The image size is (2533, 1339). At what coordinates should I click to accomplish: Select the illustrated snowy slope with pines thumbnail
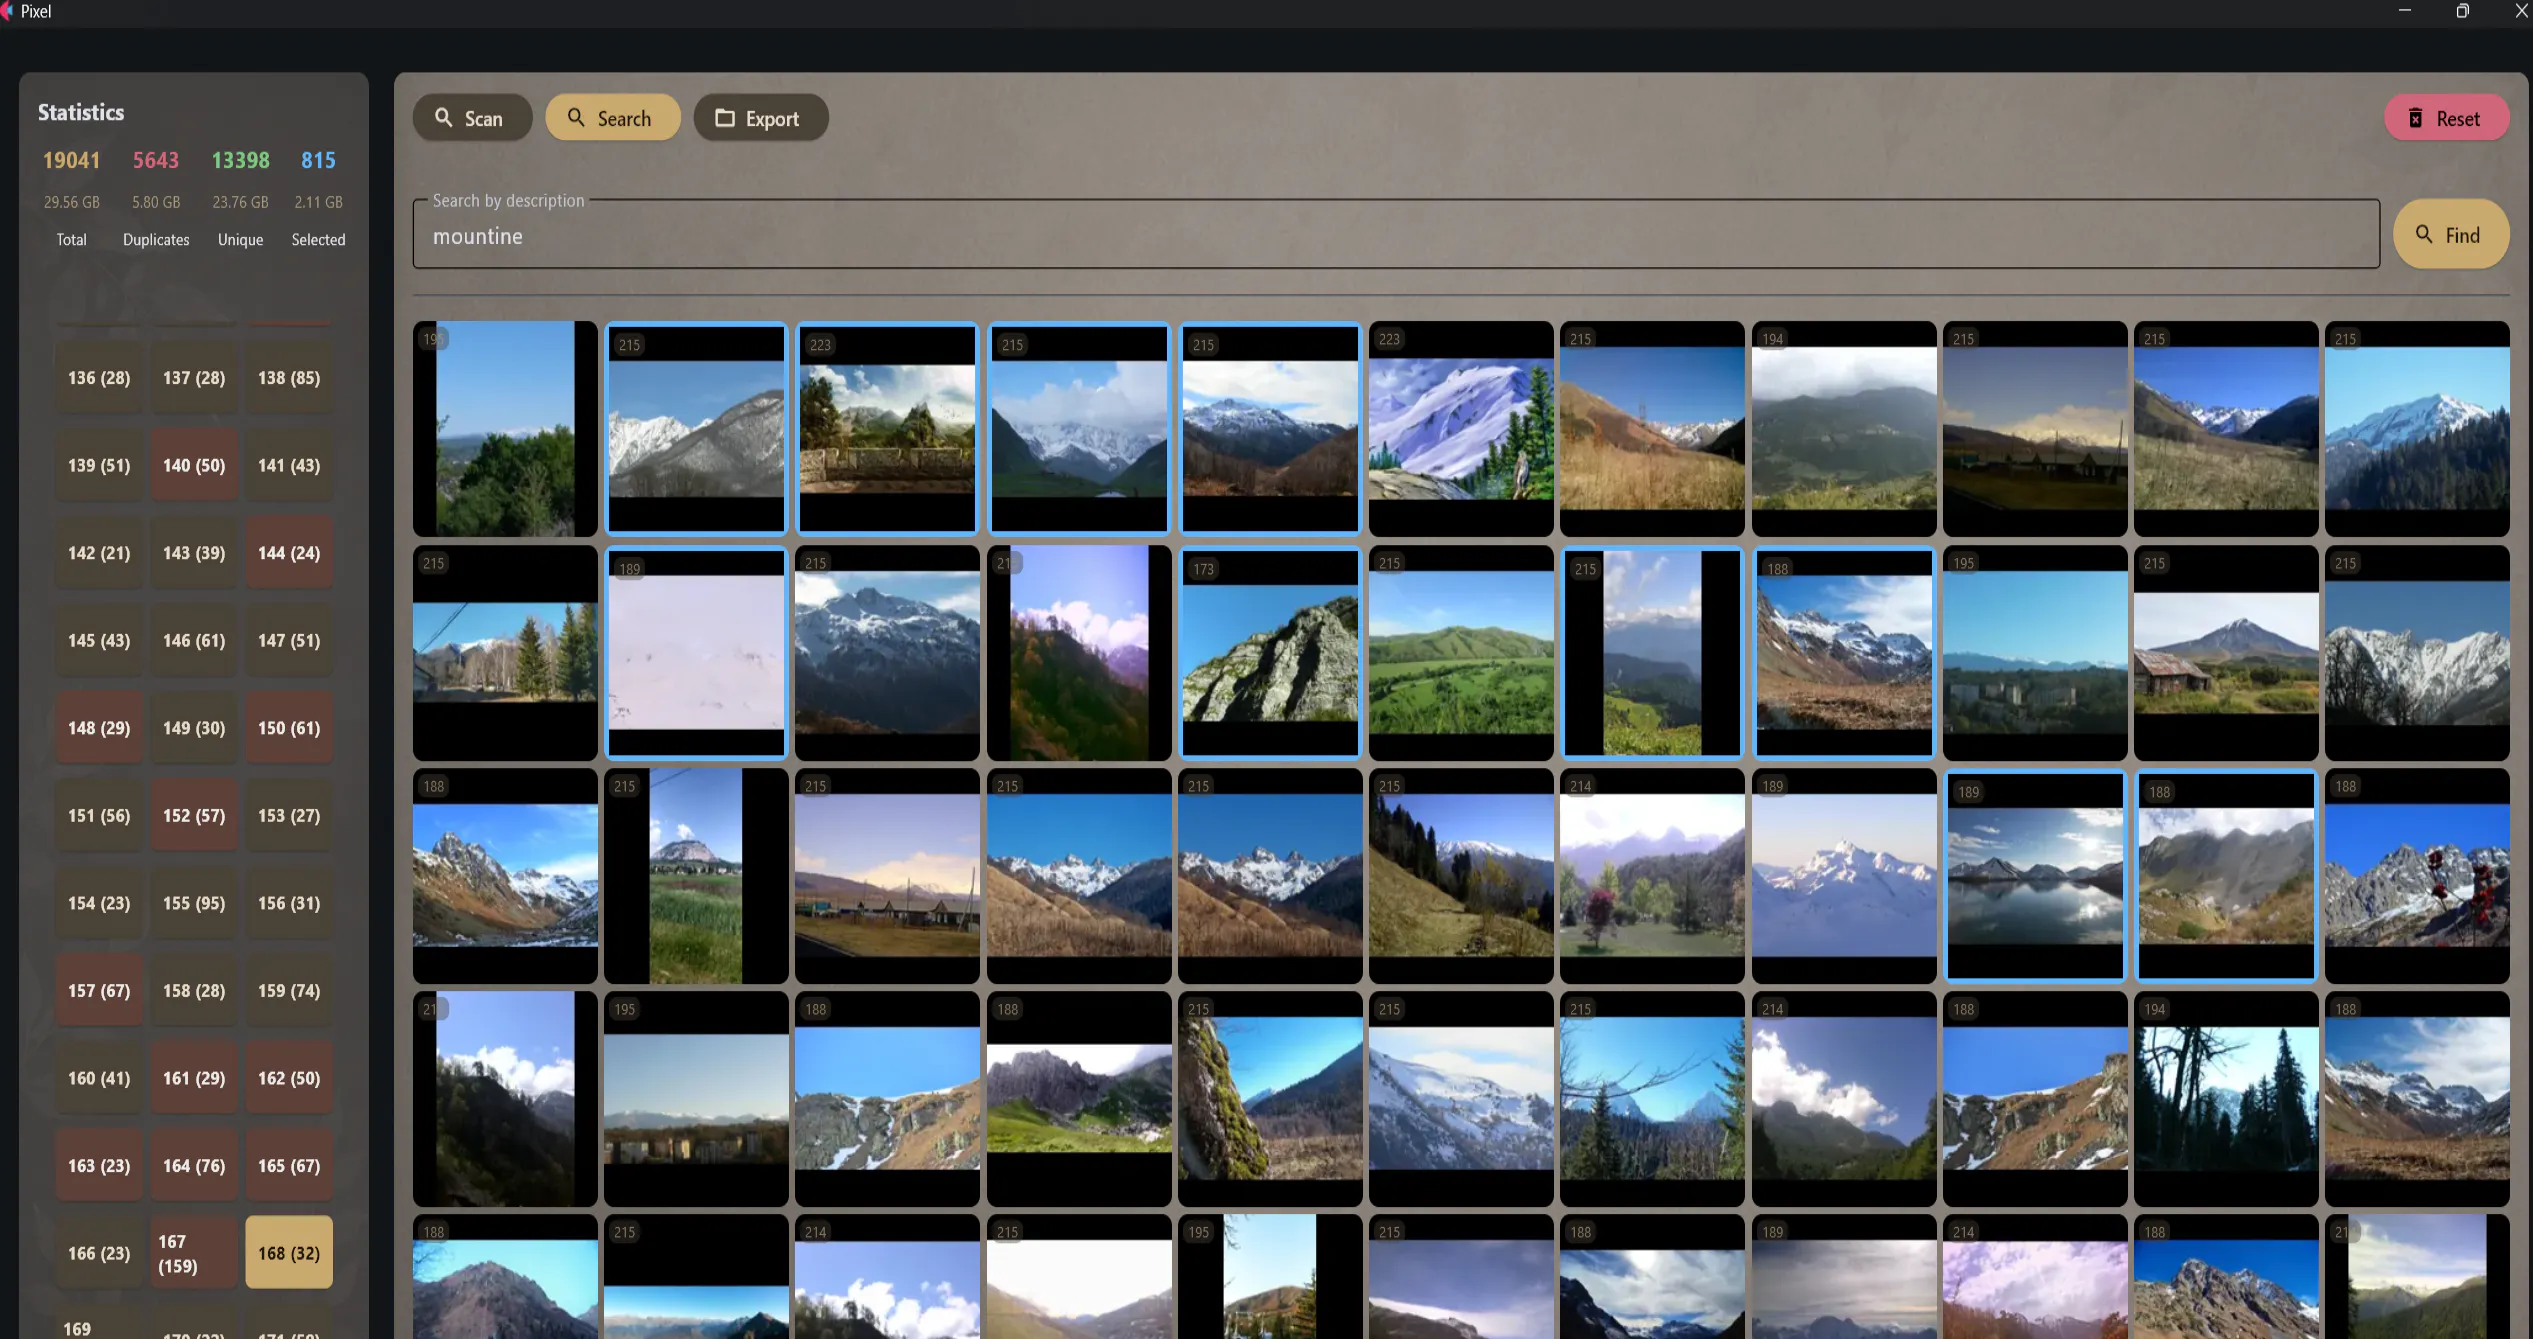pos(1461,428)
